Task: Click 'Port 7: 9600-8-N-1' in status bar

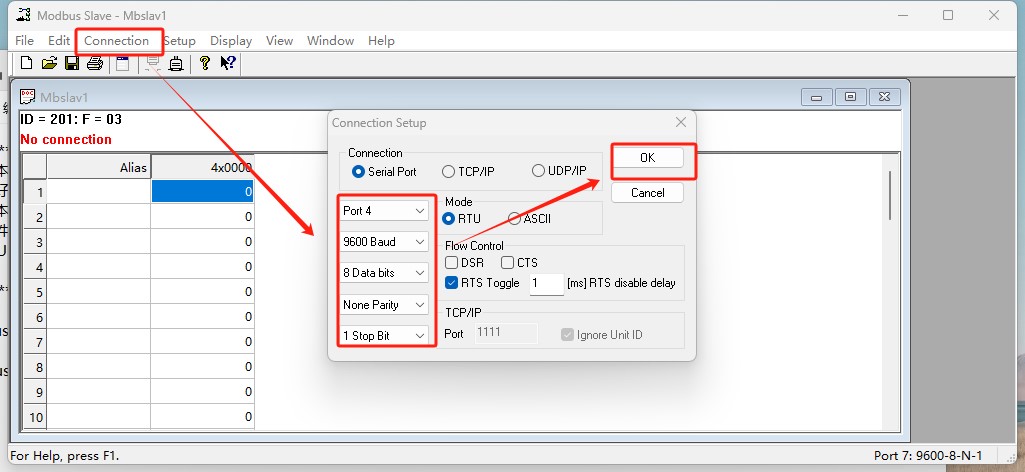Action: [928, 456]
